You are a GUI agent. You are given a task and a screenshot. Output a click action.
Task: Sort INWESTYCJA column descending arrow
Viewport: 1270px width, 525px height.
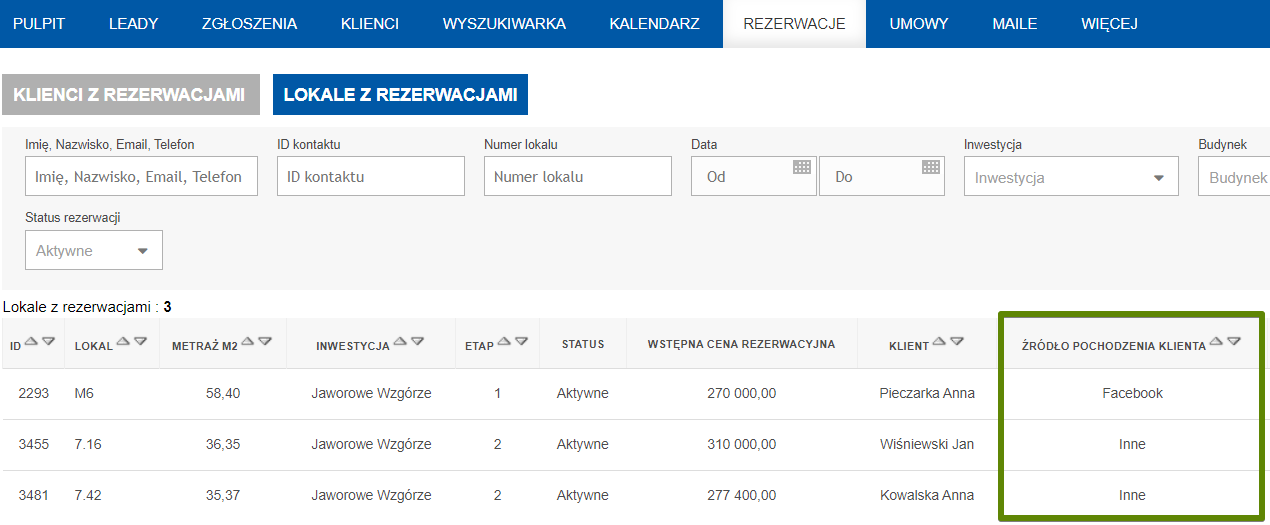[x=417, y=342]
